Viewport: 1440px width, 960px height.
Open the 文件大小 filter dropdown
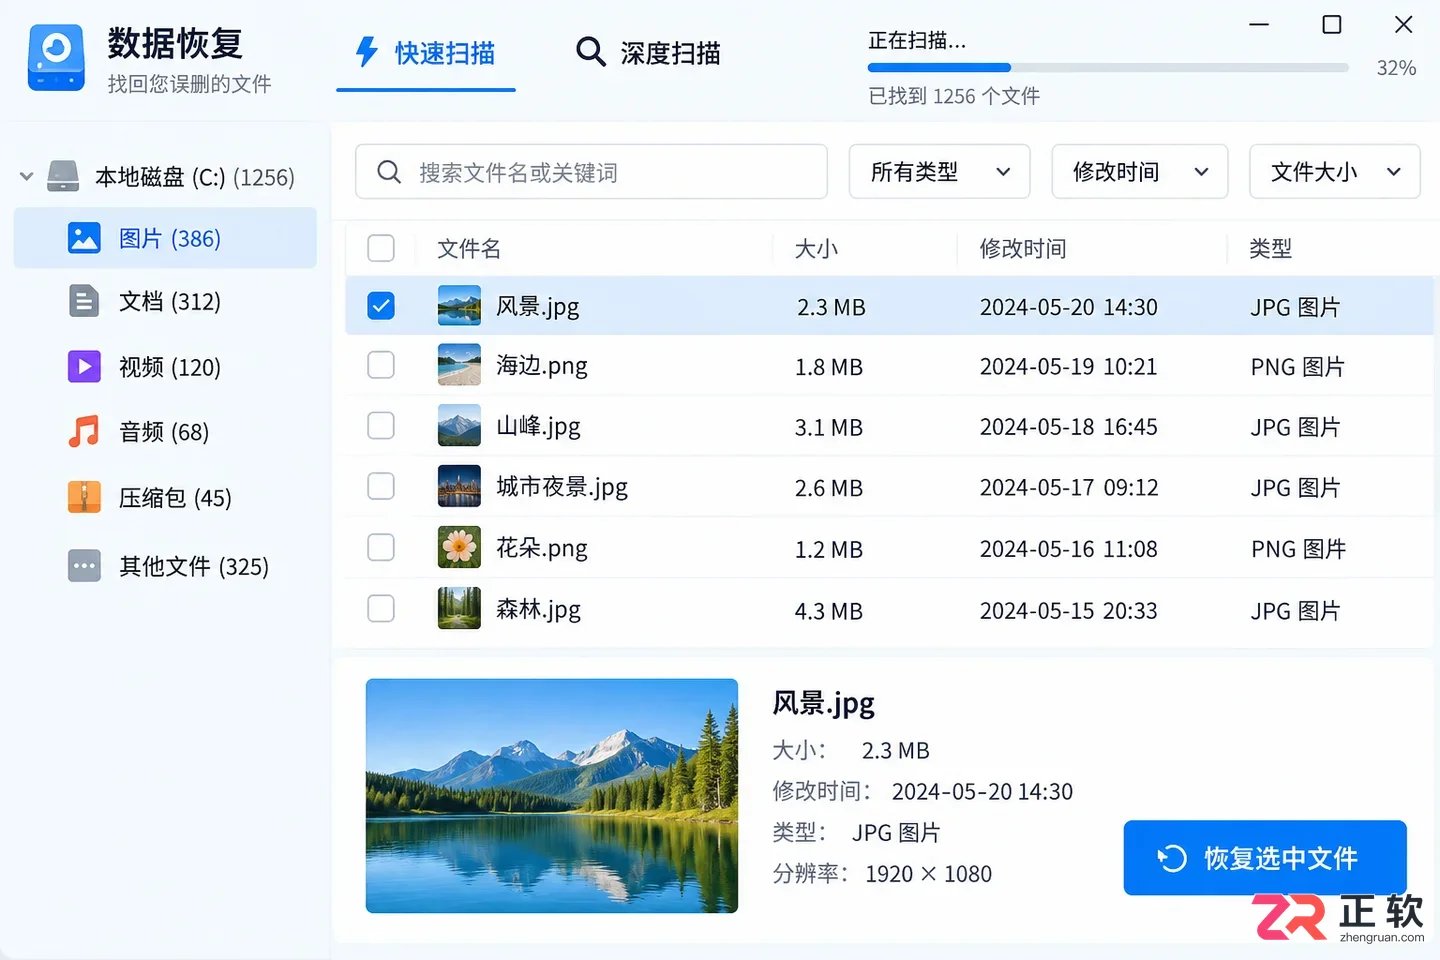pyautogui.click(x=1334, y=172)
